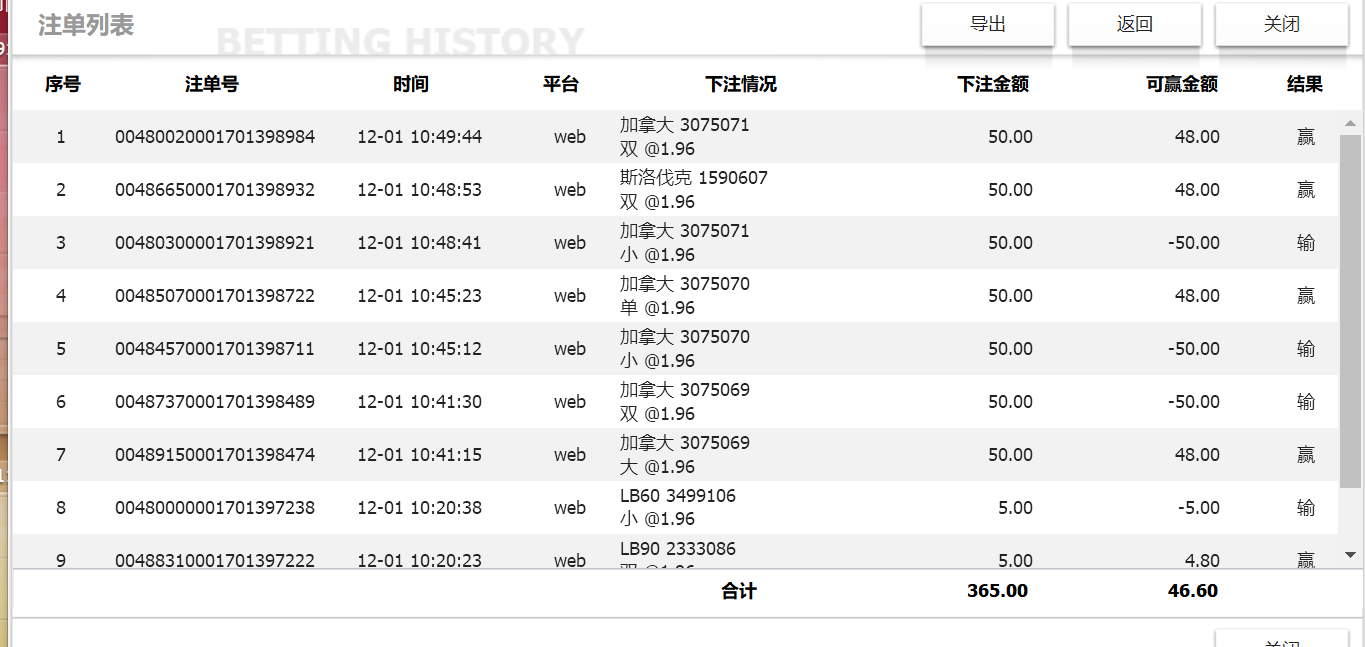Screen dimensions: 1365x647
Task: Click the 序号 column header
Action: [62, 85]
